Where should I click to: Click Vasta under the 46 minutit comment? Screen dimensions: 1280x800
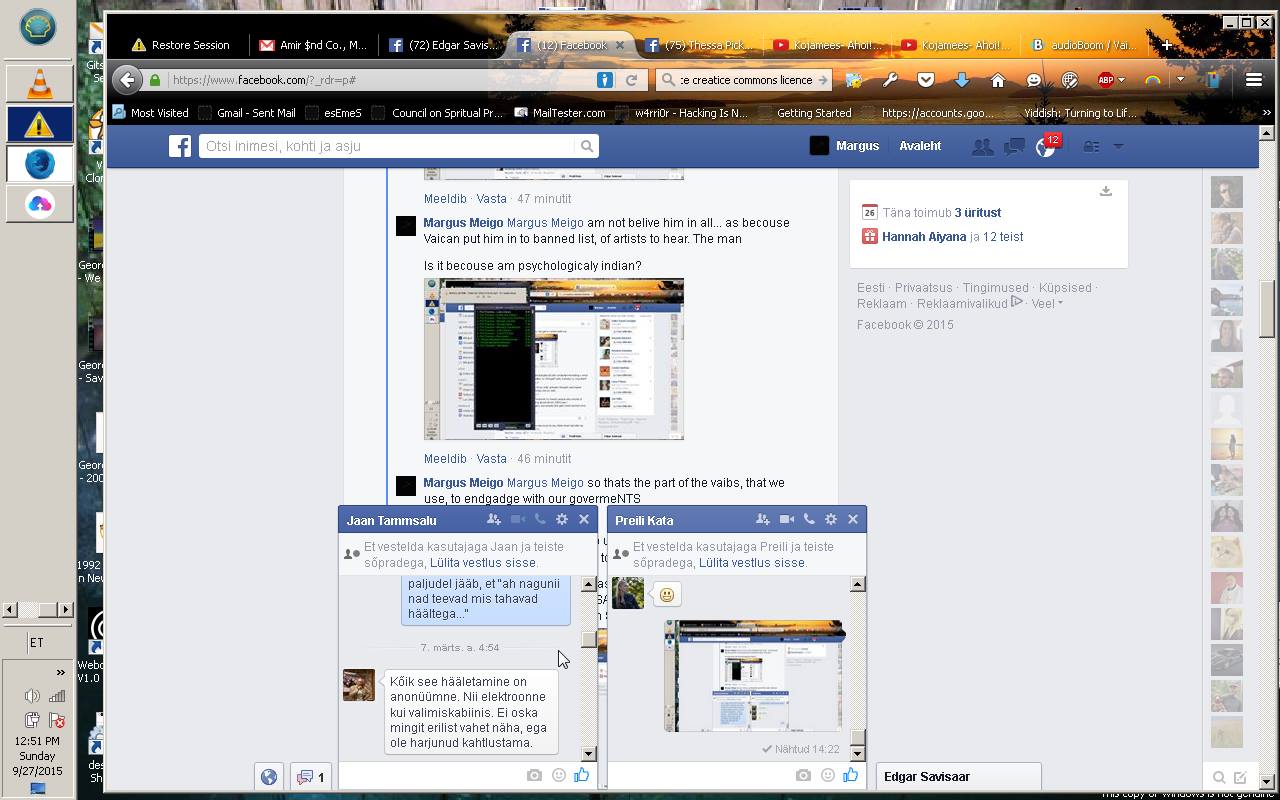(x=491, y=459)
